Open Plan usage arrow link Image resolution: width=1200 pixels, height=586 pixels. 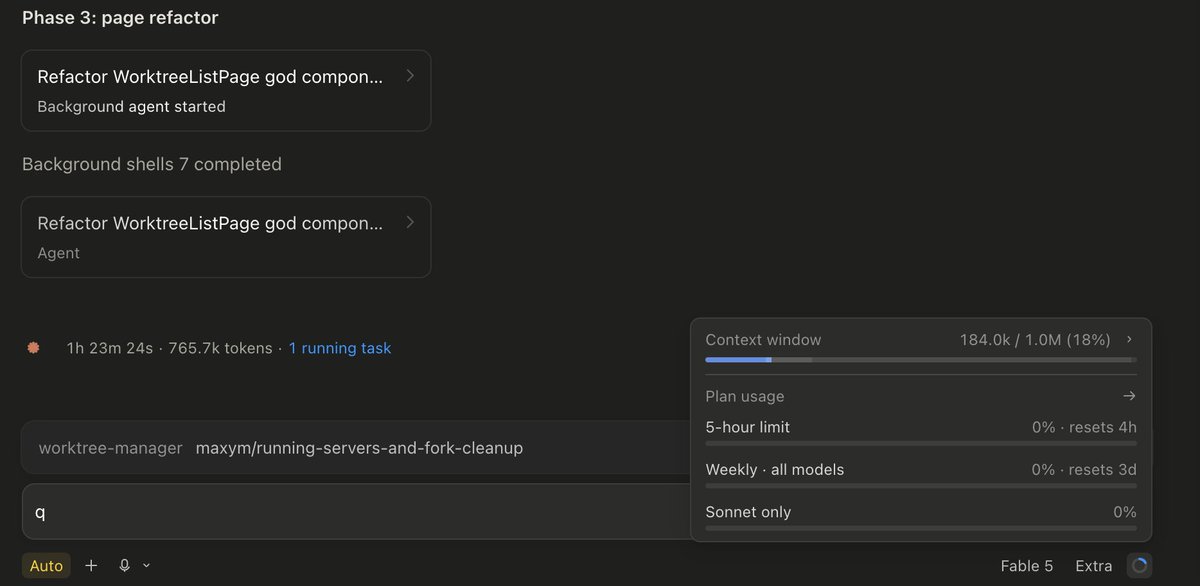point(1130,396)
